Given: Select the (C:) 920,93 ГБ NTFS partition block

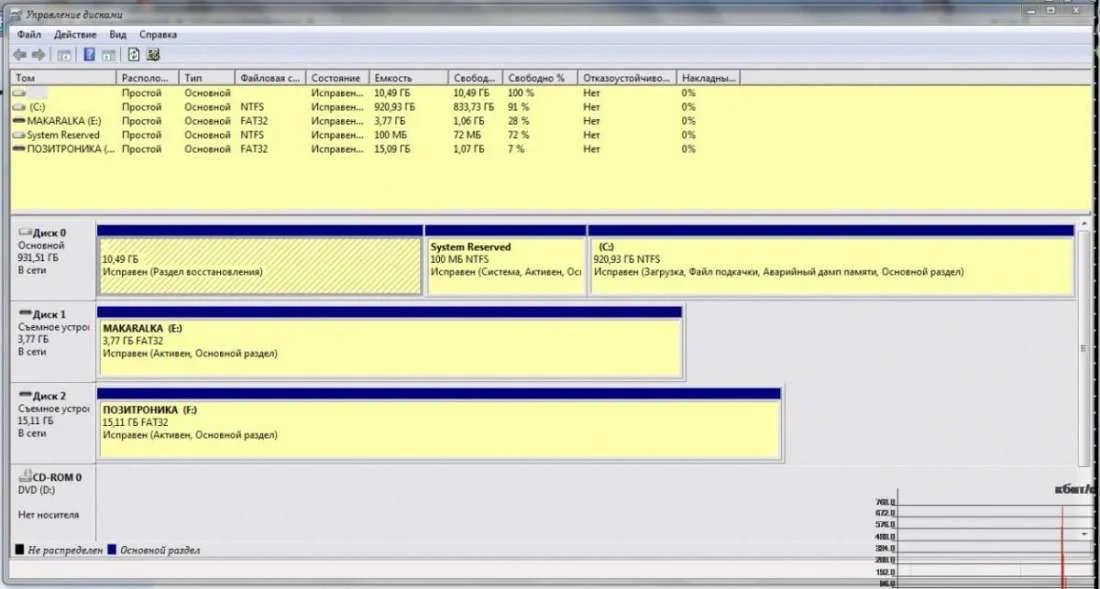Looking at the screenshot, I should (831, 266).
